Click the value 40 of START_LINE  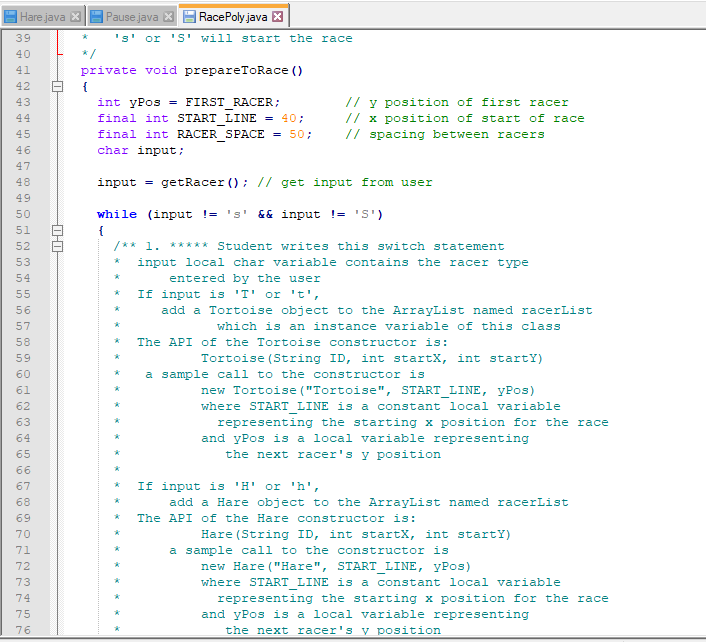(x=289, y=118)
